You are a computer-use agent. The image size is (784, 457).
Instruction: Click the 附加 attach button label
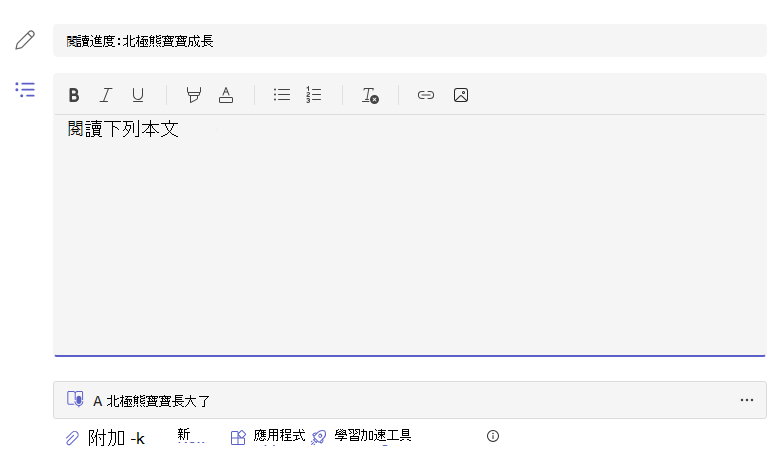point(116,438)
